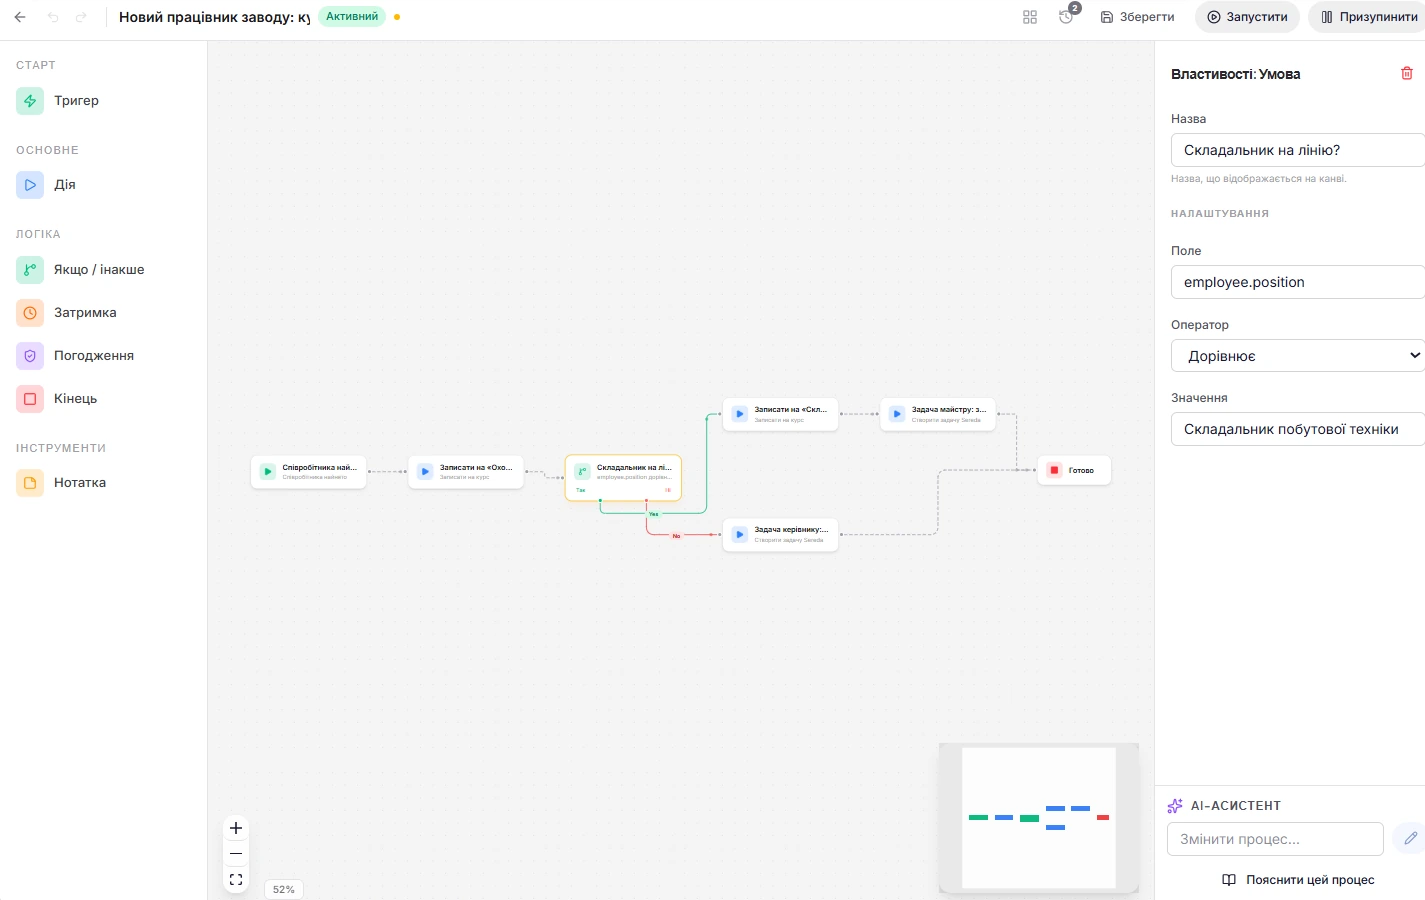Click the undo arrow in the header
Screen dimensions: 1425x900
[53, 17]
